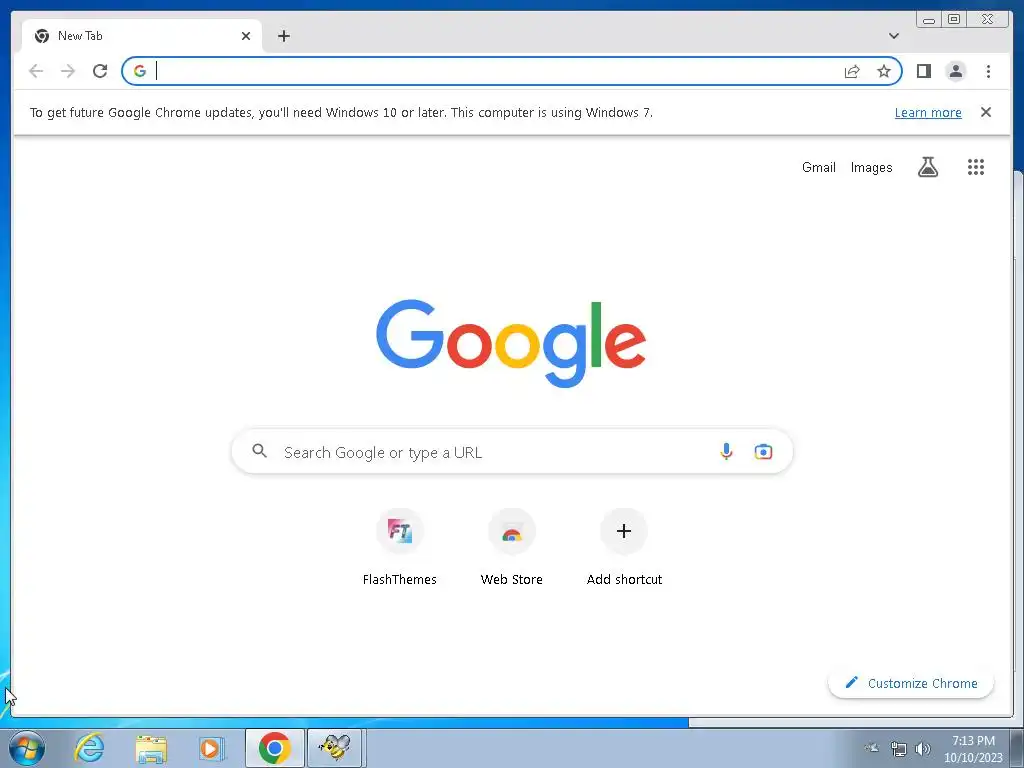Viewport: 1024px width, 768px height.
Task: Open the volume speaker tray icon
Action: point(923,748)
